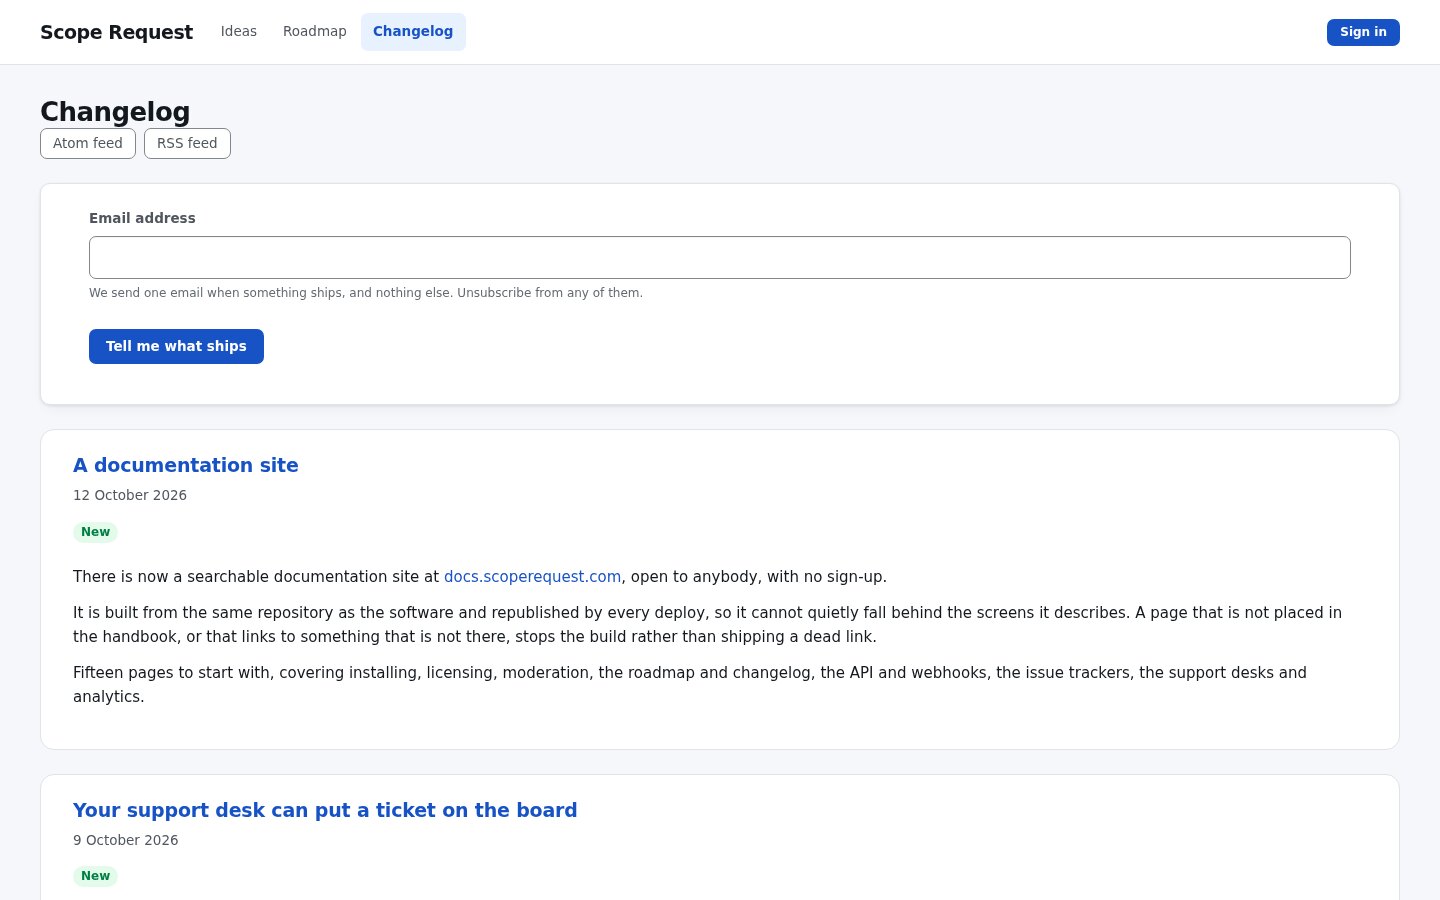The width and height of the screenshot is (1440, 900).
Task: Click the '9 October 2026' date
Action: [126, 840]
